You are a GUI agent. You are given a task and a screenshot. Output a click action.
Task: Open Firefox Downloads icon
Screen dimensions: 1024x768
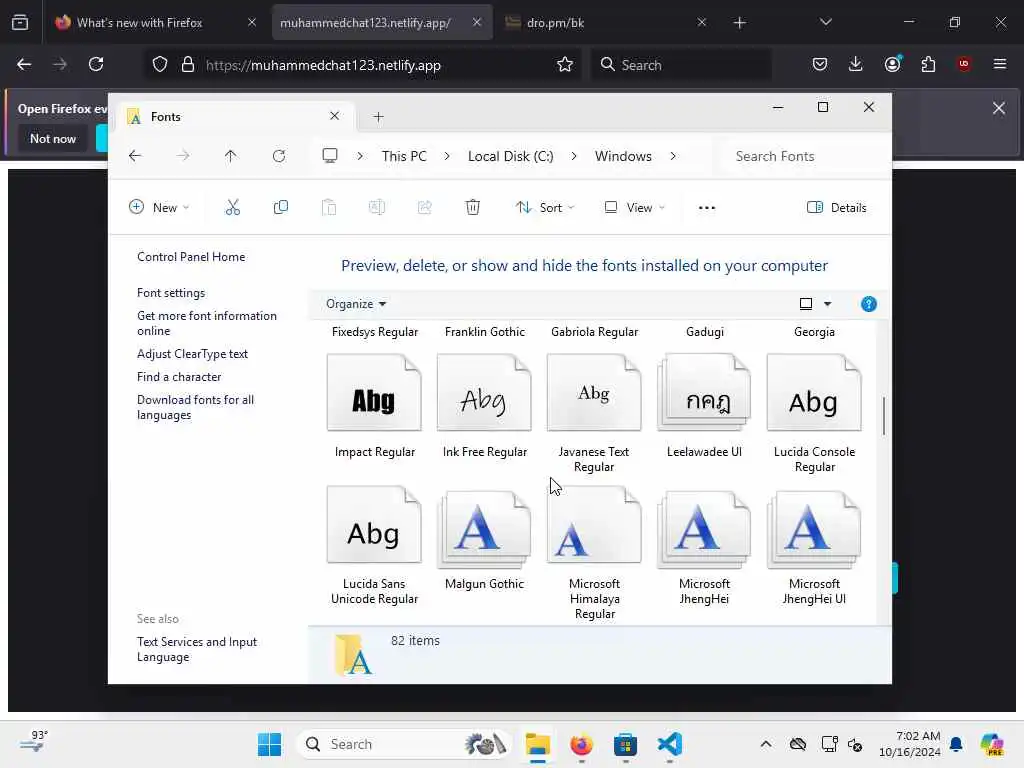coord(856,64)
